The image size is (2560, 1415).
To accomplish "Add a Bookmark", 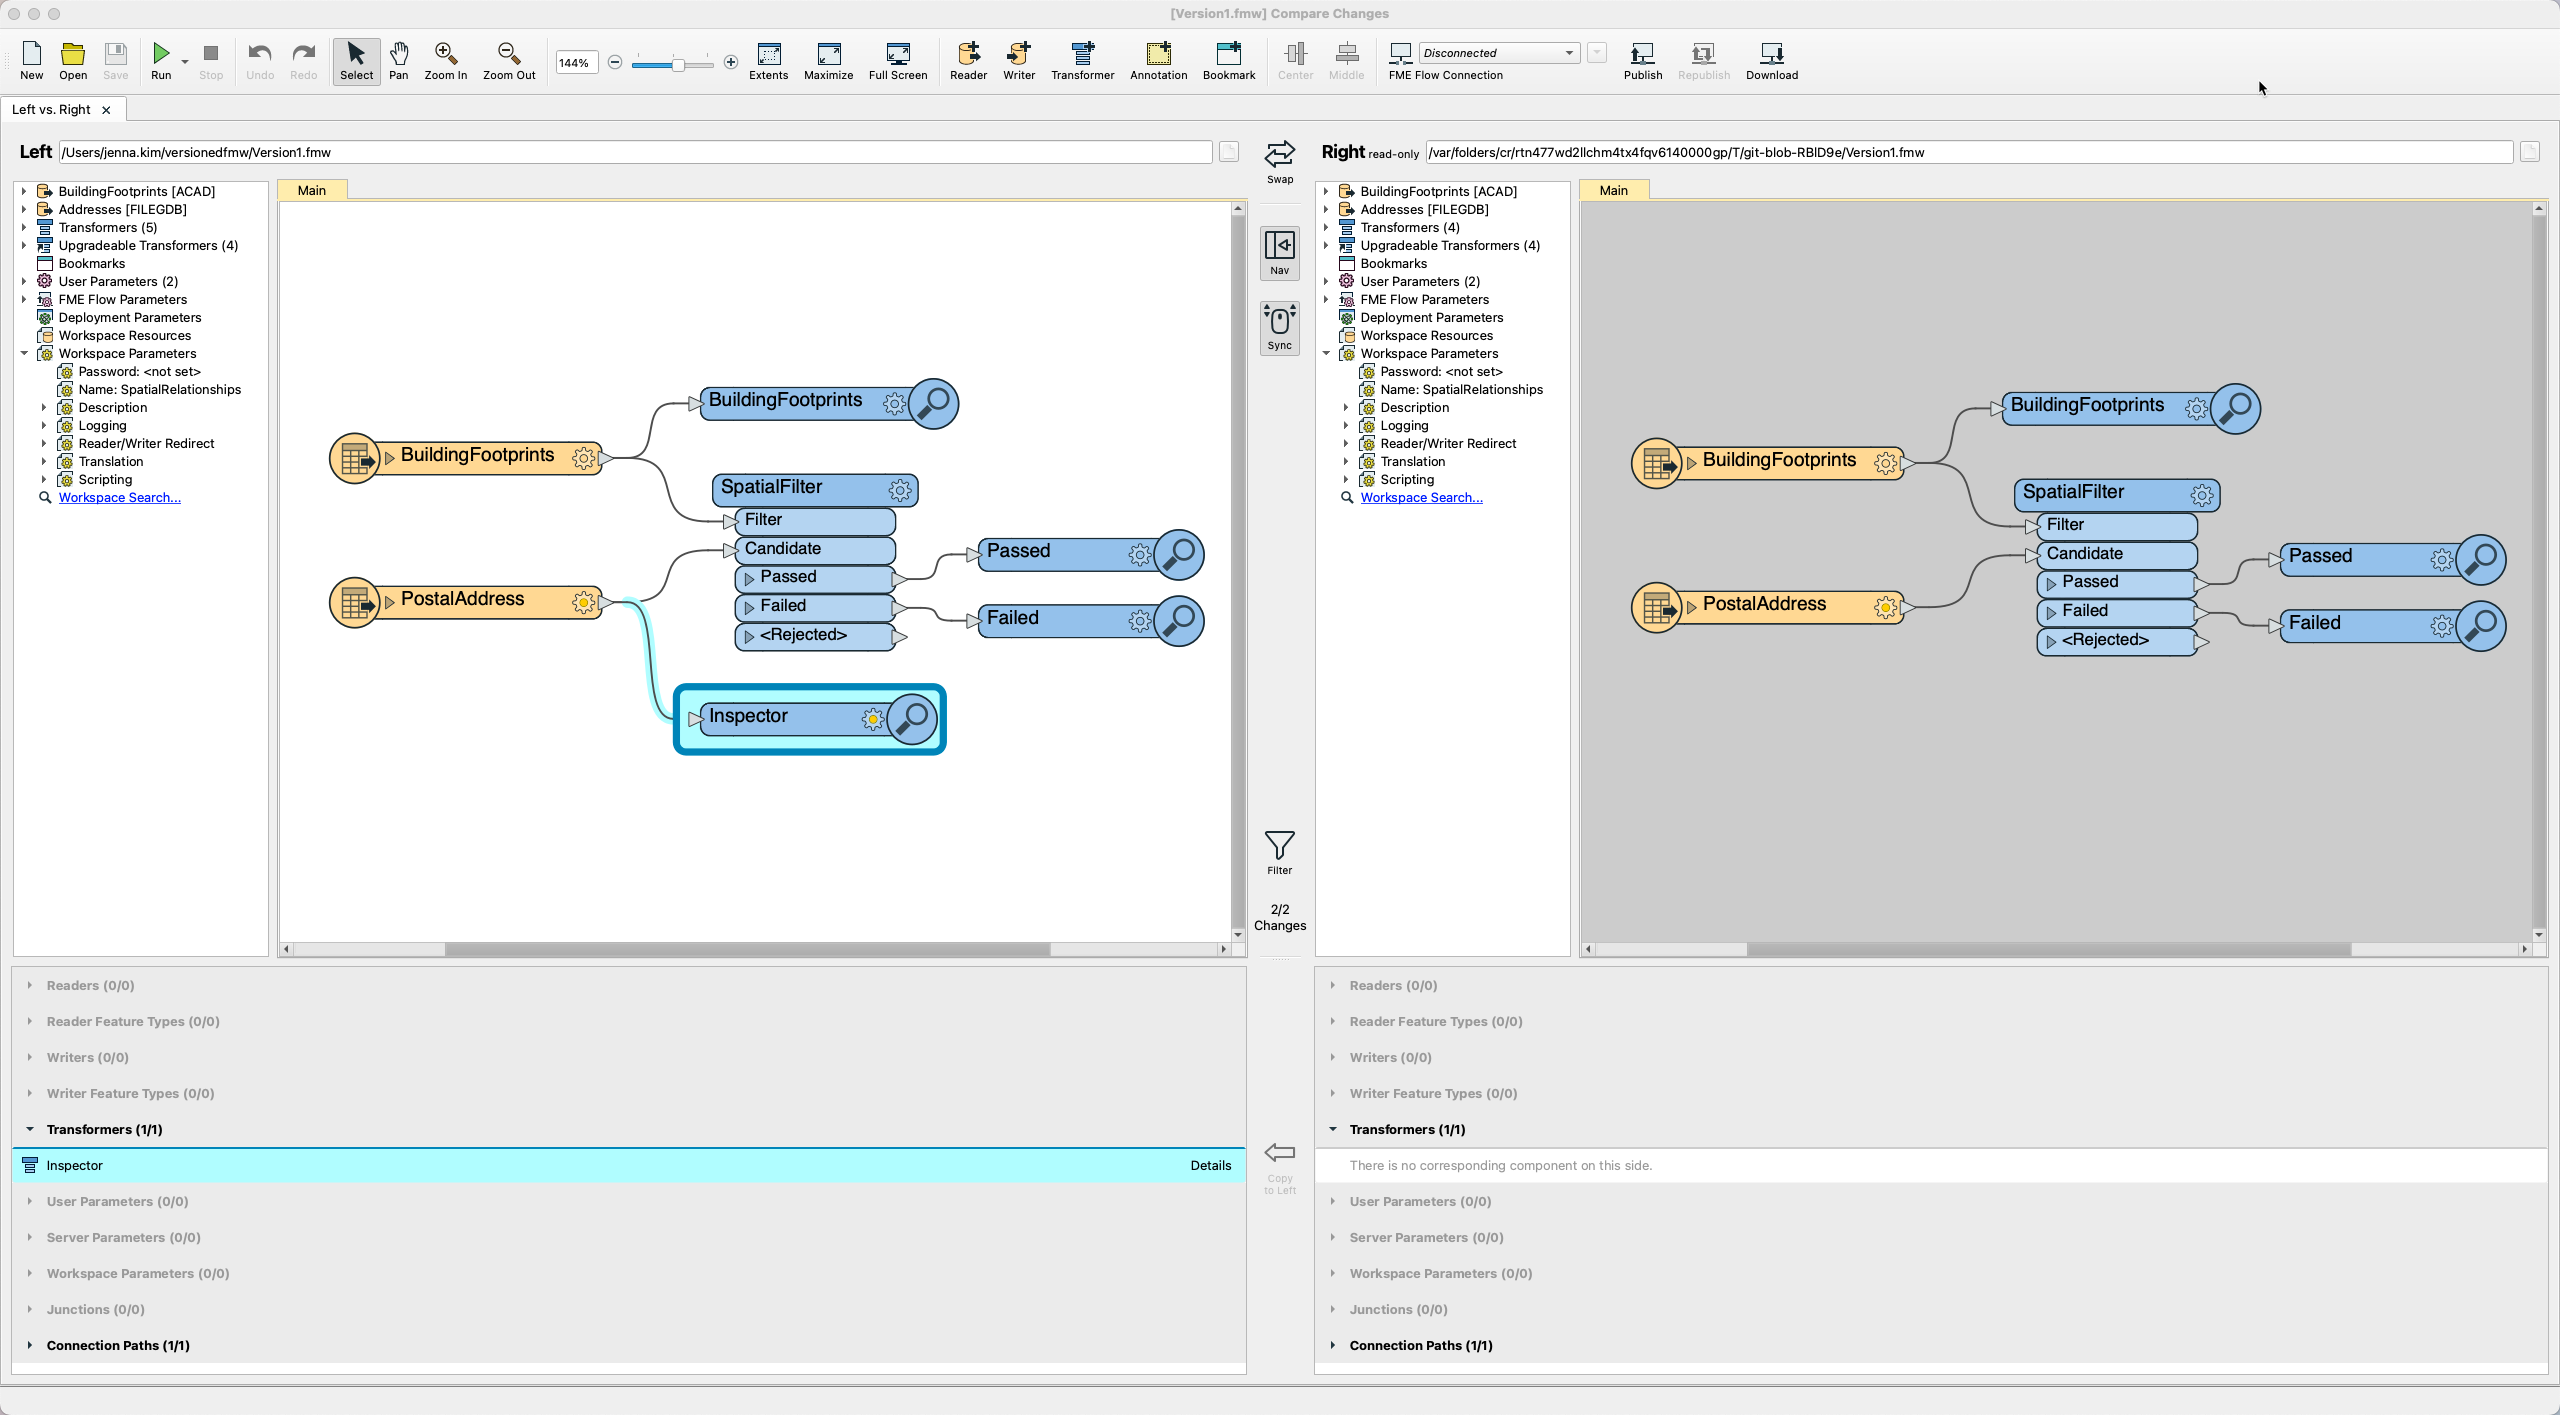I will pos(1229,60).
